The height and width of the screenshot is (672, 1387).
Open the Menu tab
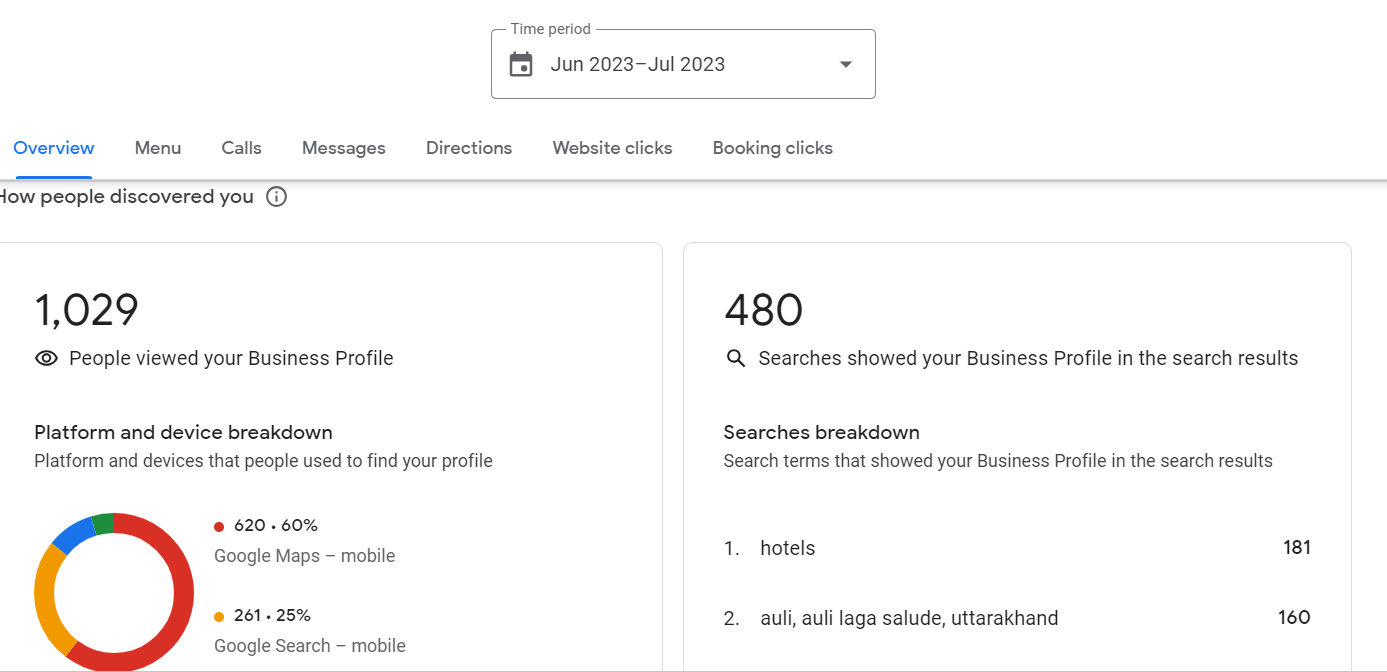coord(158,148)
